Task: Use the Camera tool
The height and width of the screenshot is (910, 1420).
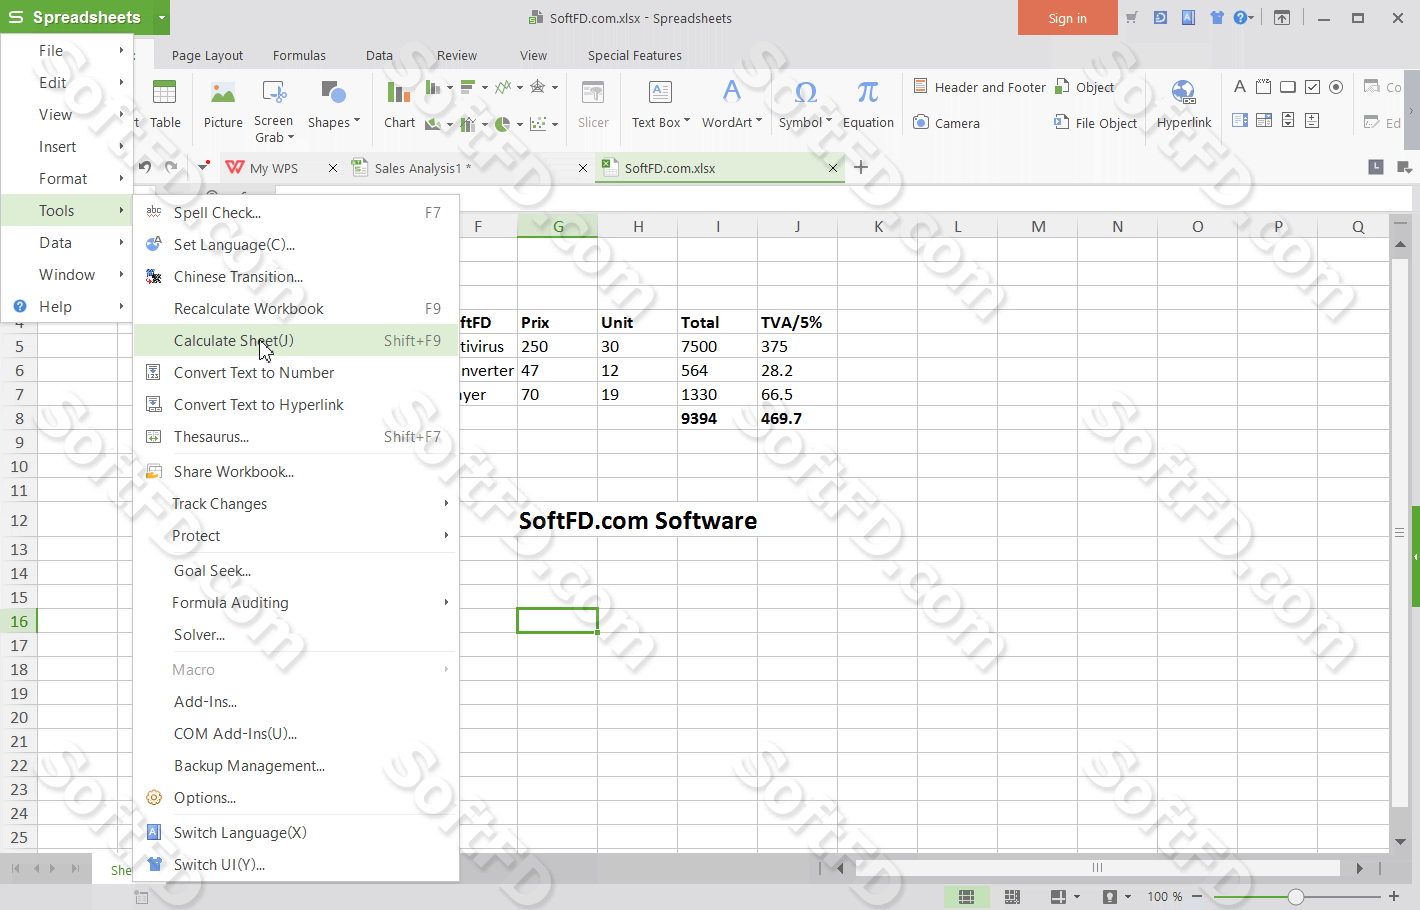Action: pos(946,123)
